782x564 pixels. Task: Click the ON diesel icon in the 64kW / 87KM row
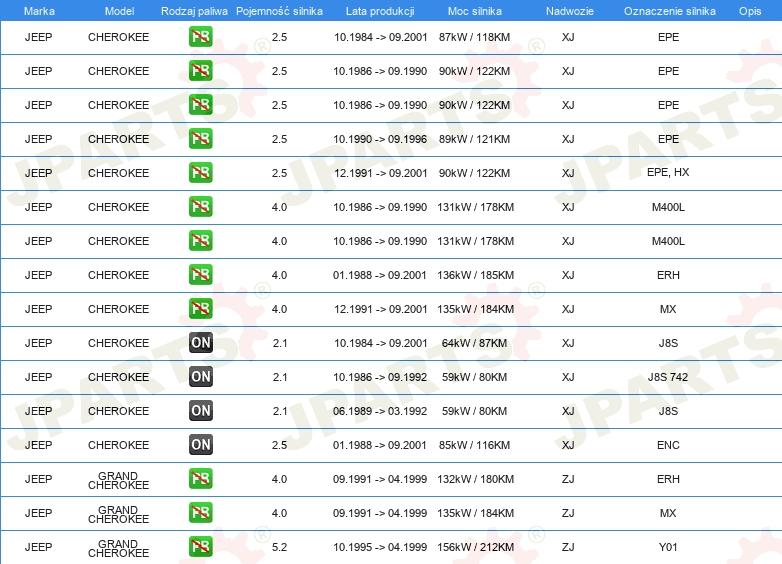pyautogui.click(x=200, y=343)
